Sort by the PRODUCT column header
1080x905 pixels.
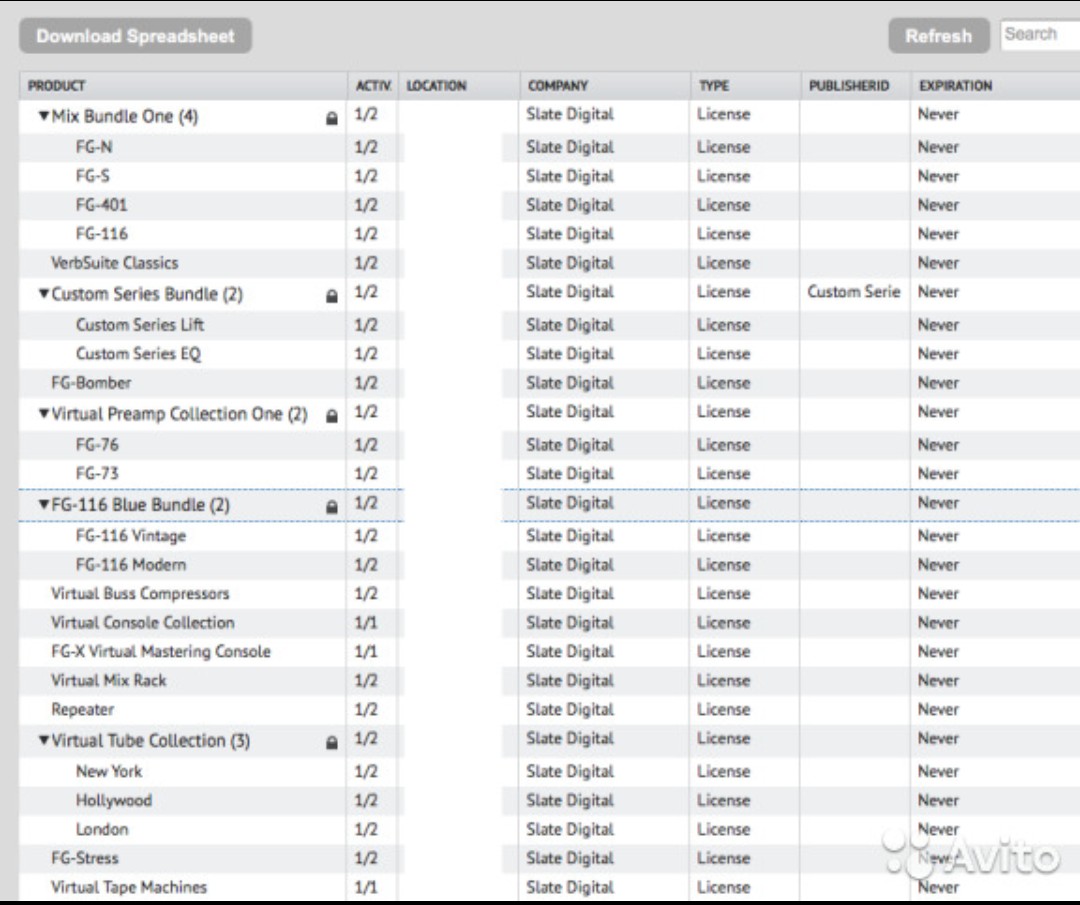coord(183,85)
